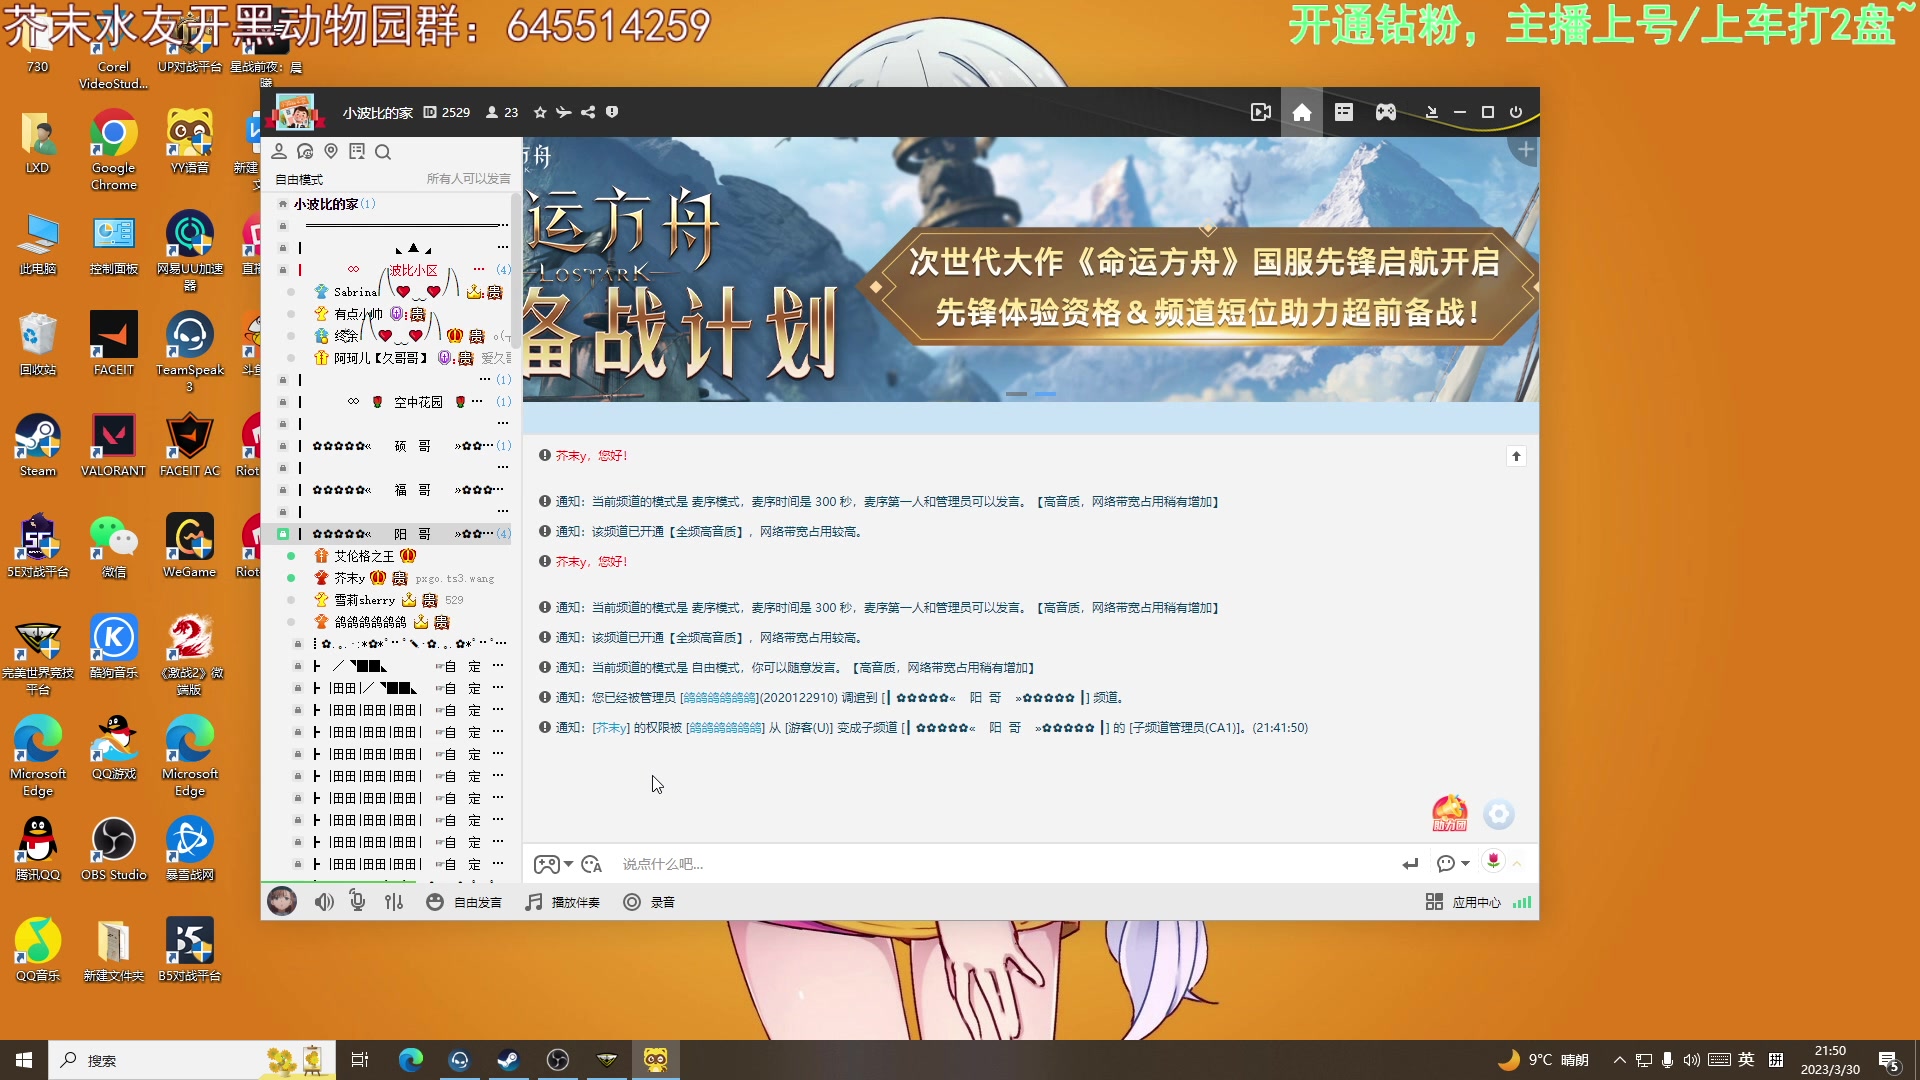Click the chat input field 说点什么吧
1920x1080 pixels.
click(1000, 864)
